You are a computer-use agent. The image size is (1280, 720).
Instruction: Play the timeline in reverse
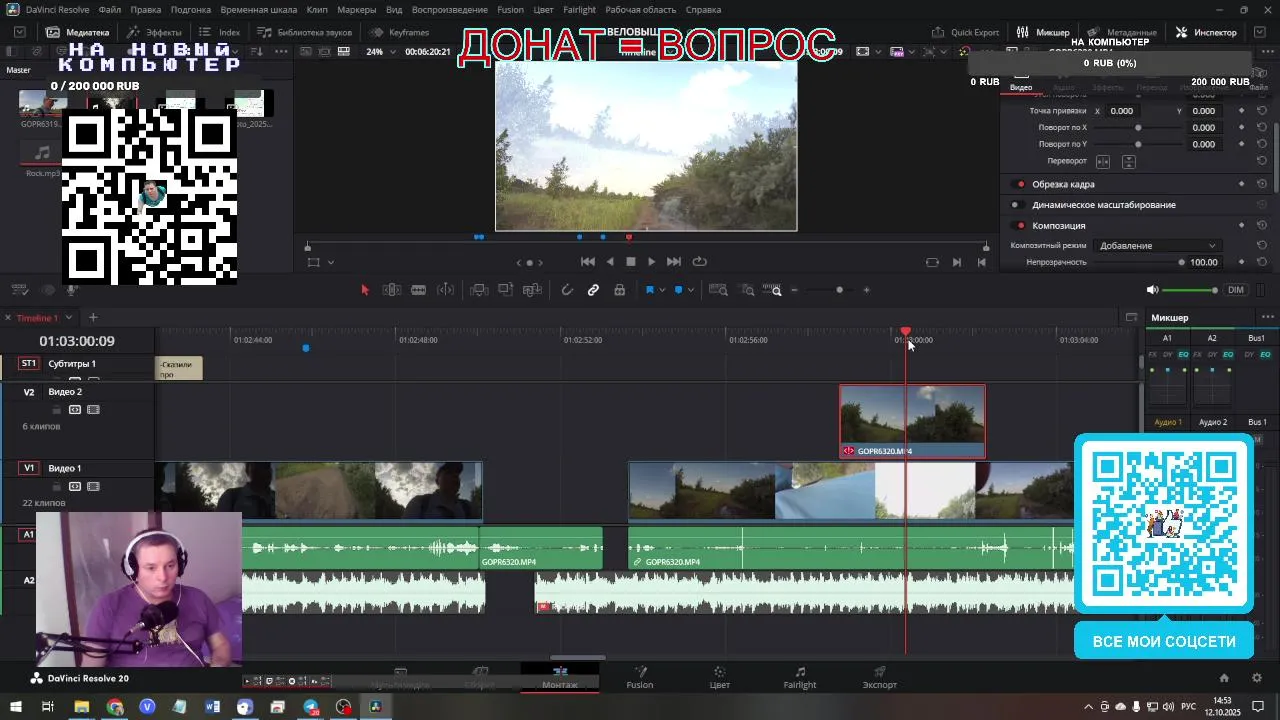[610, 262]
